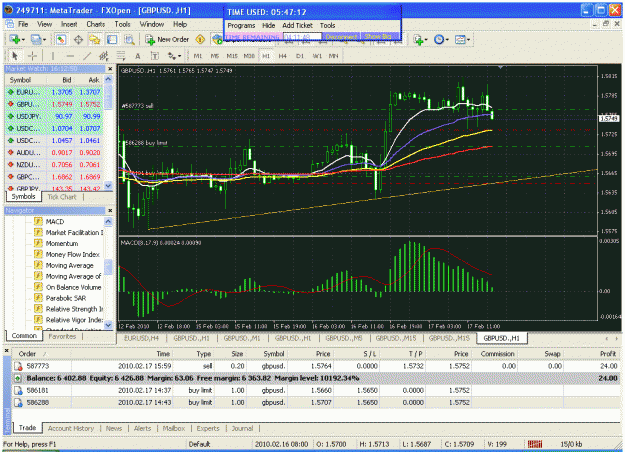Image resolution: width=625 pixels, height=452 pixels.
Task: Click Navigator scroll-up arrow
Action: (108, 221)
